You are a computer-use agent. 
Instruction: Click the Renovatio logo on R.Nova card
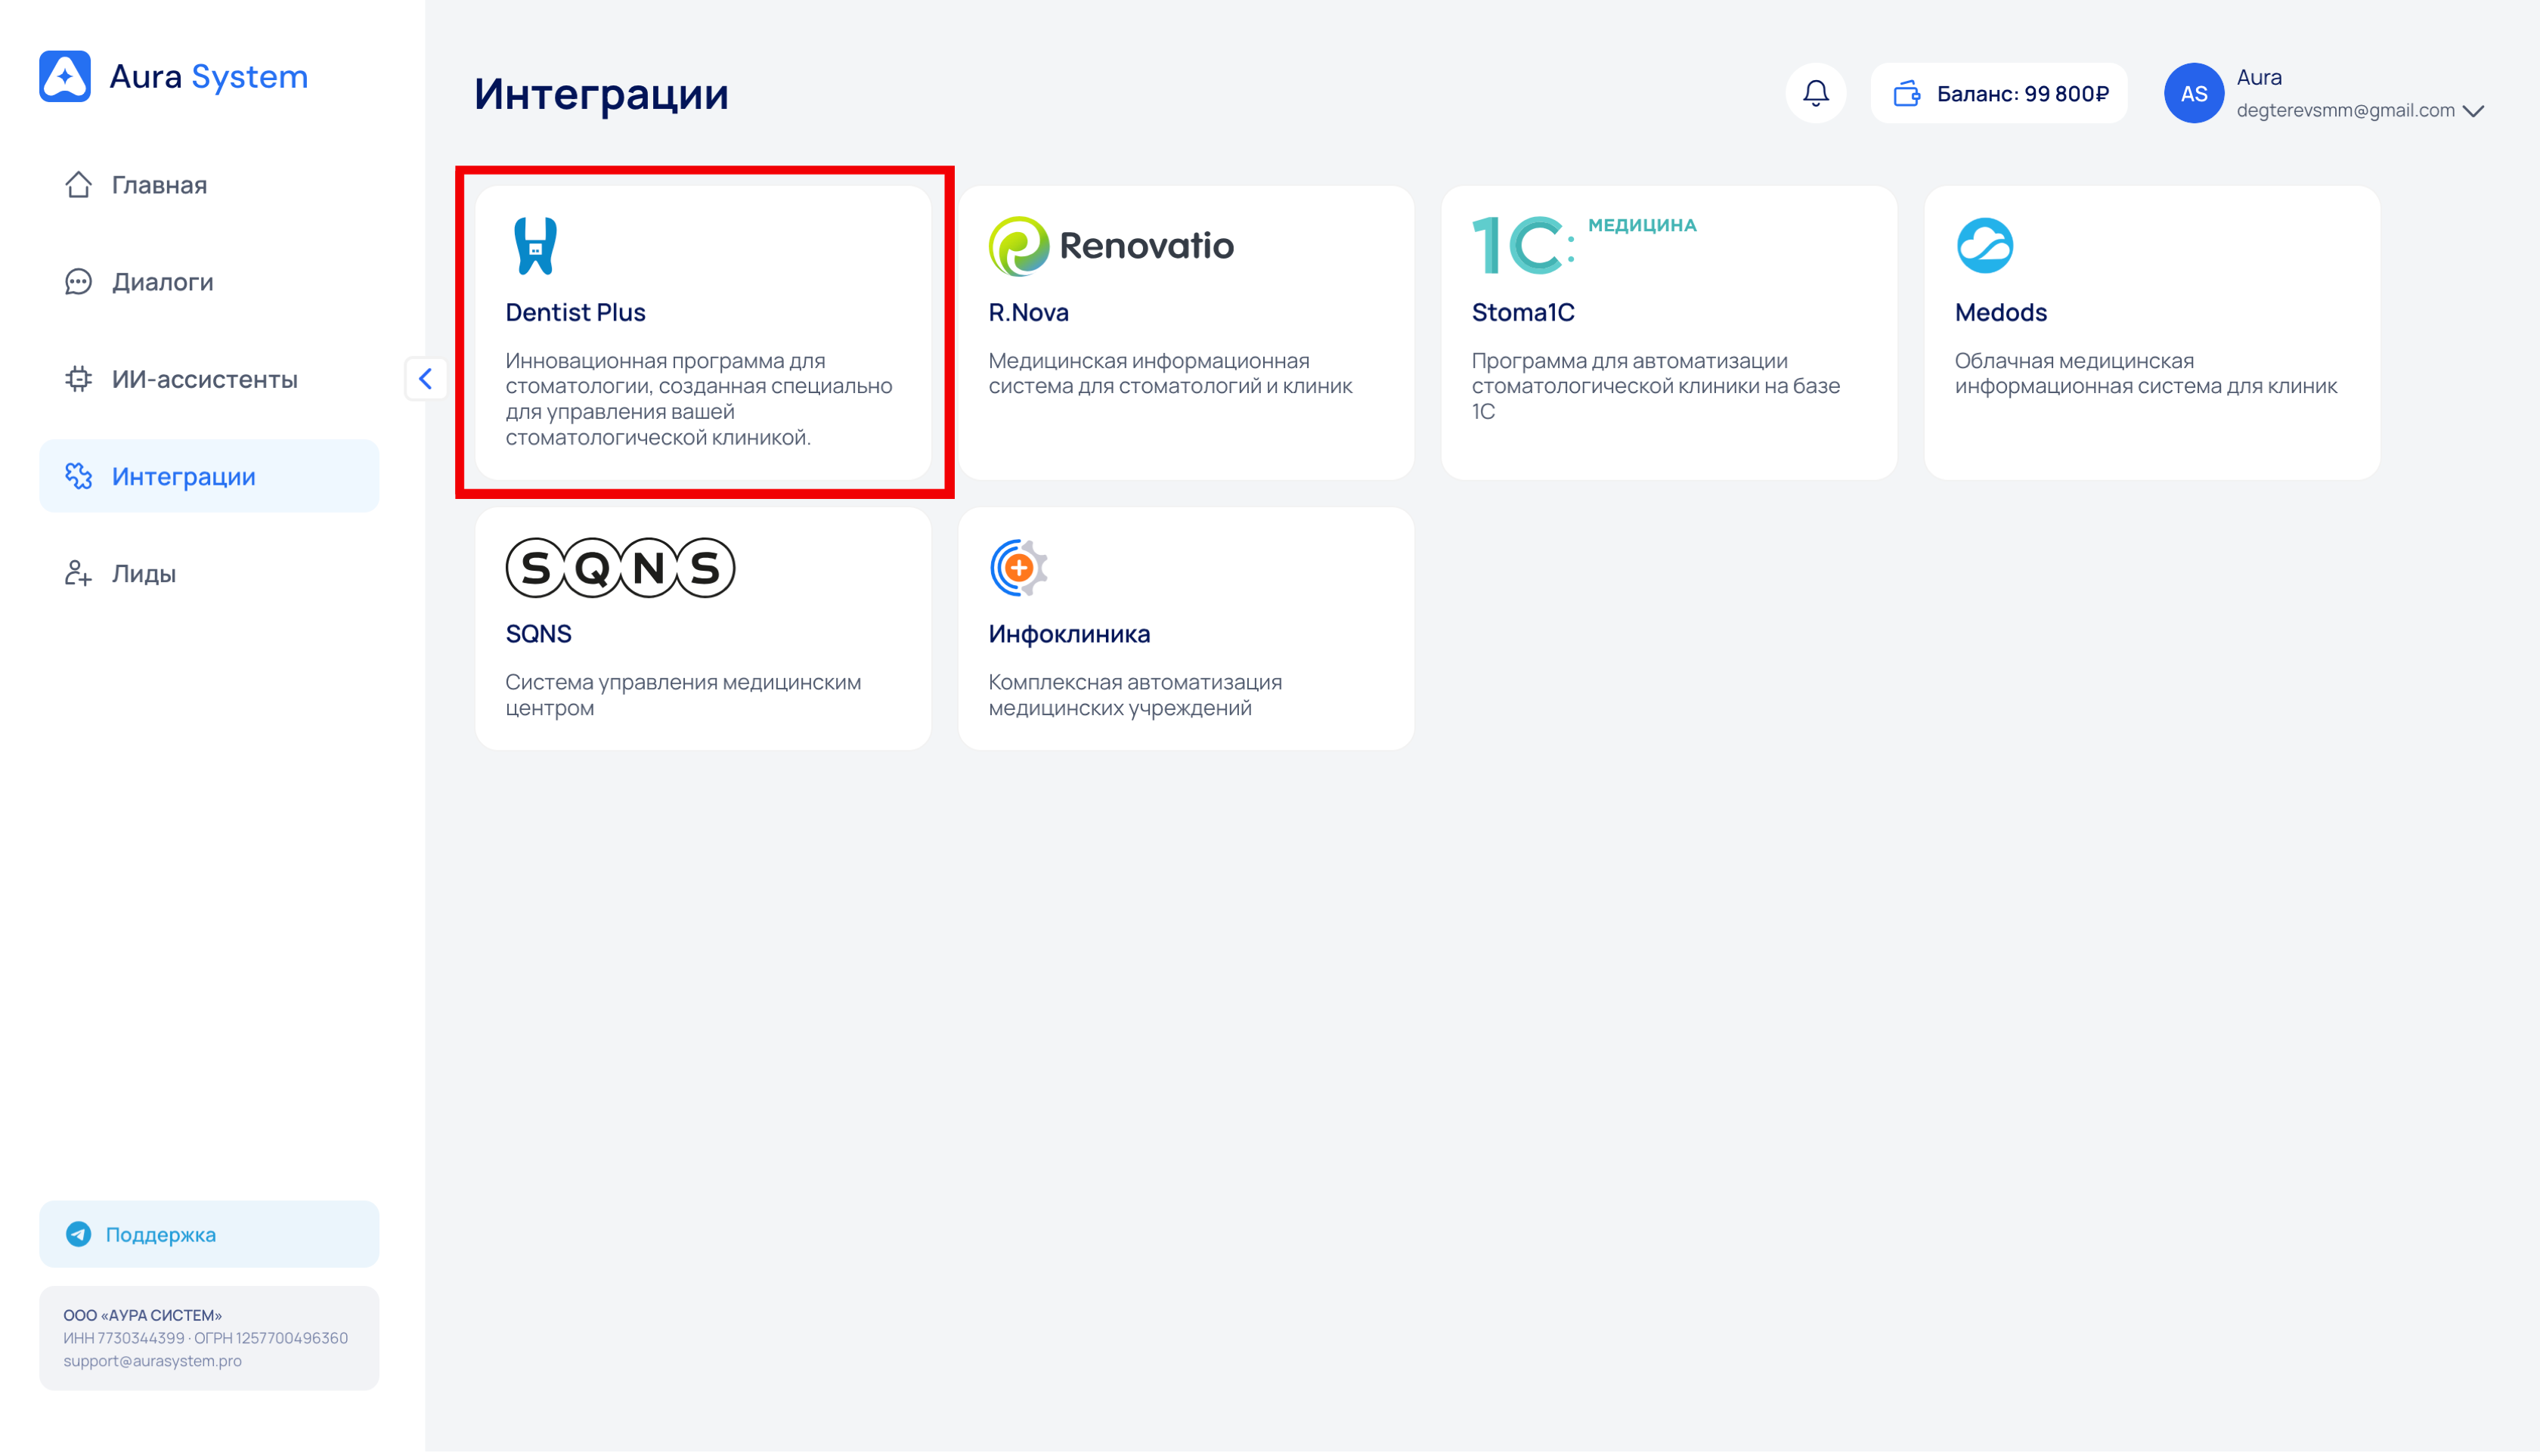coord(1111,245)
